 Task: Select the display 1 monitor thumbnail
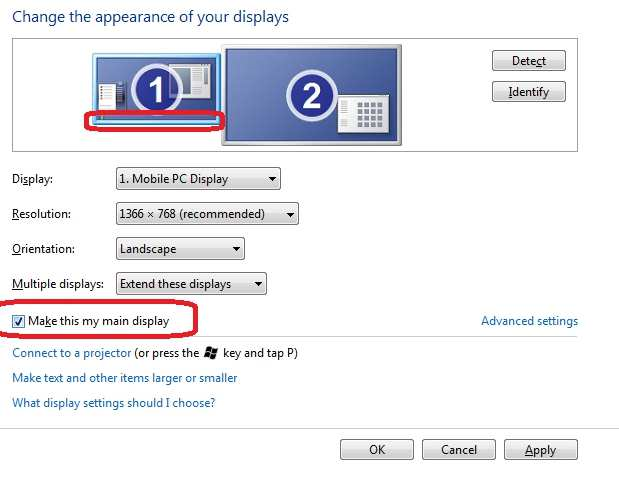(155, 91)
